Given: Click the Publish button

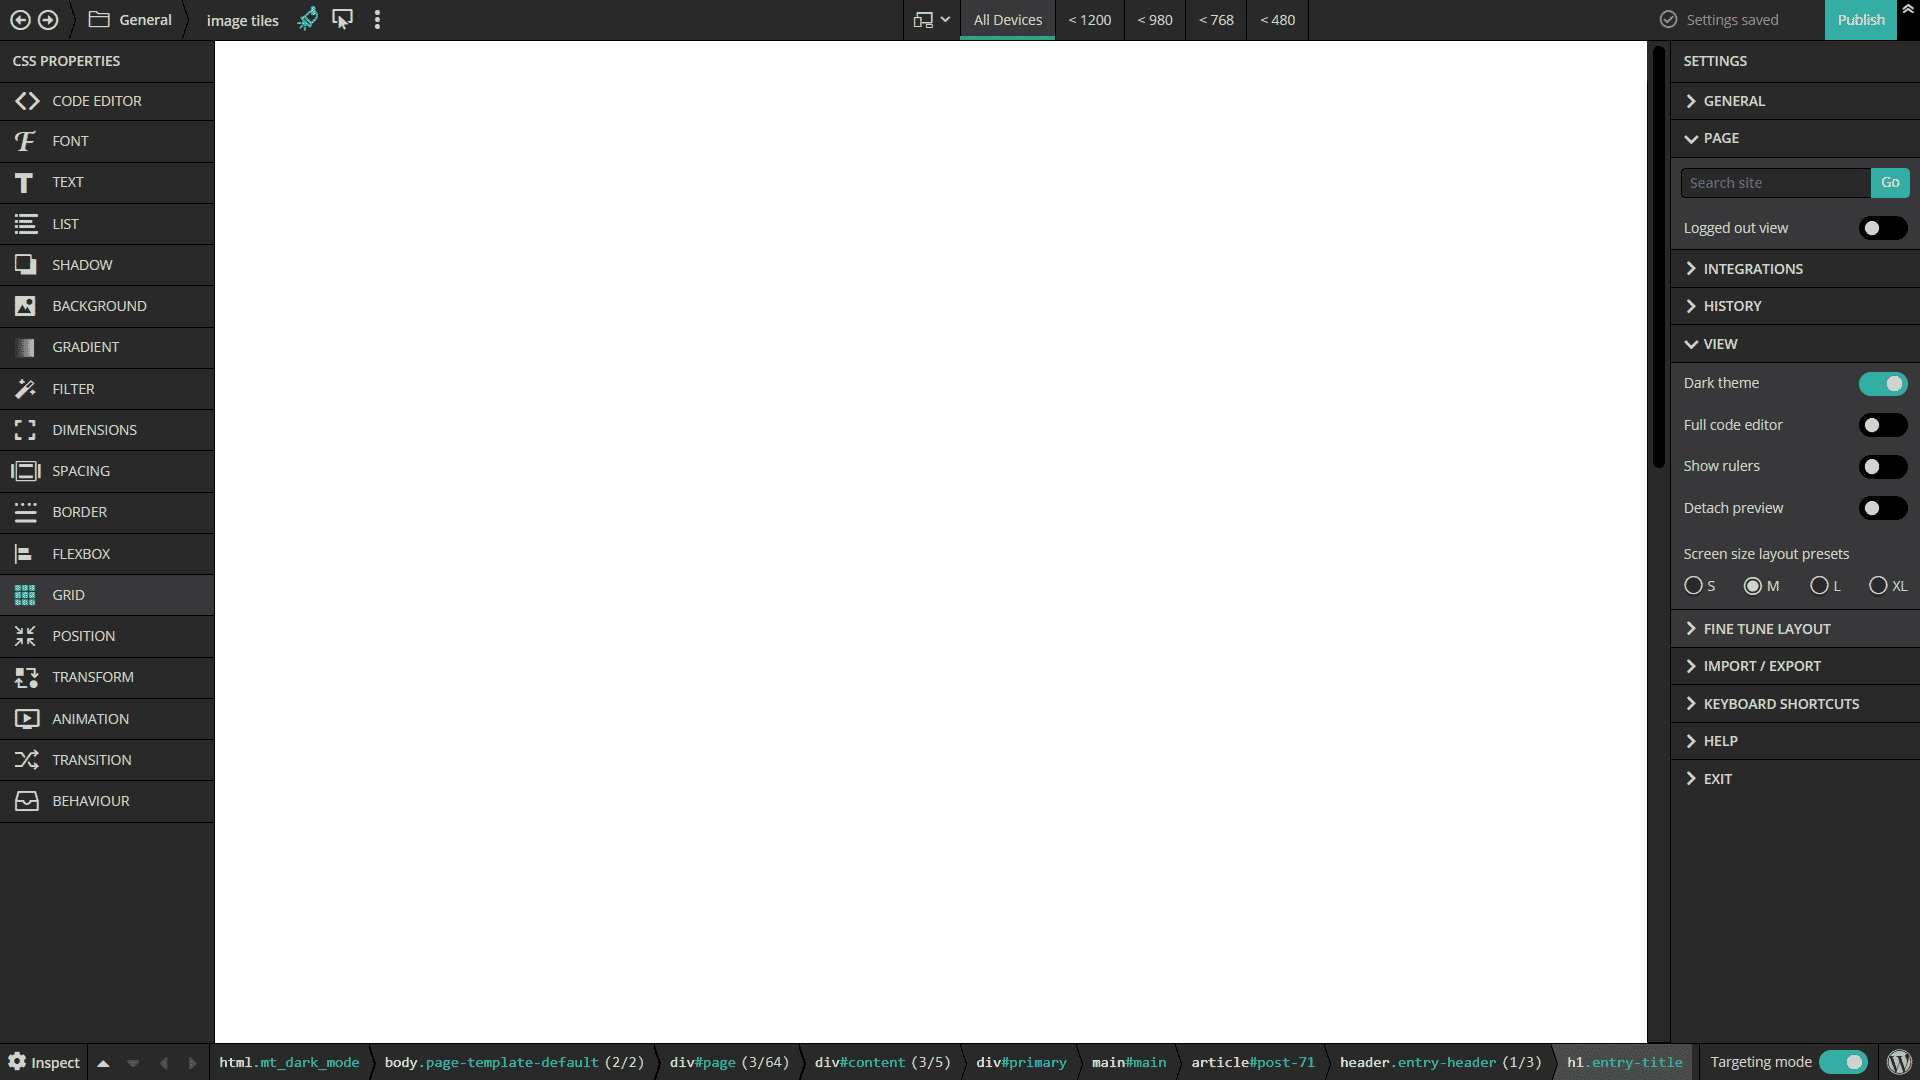Looking at the screenshot, I should point(1861,18).
